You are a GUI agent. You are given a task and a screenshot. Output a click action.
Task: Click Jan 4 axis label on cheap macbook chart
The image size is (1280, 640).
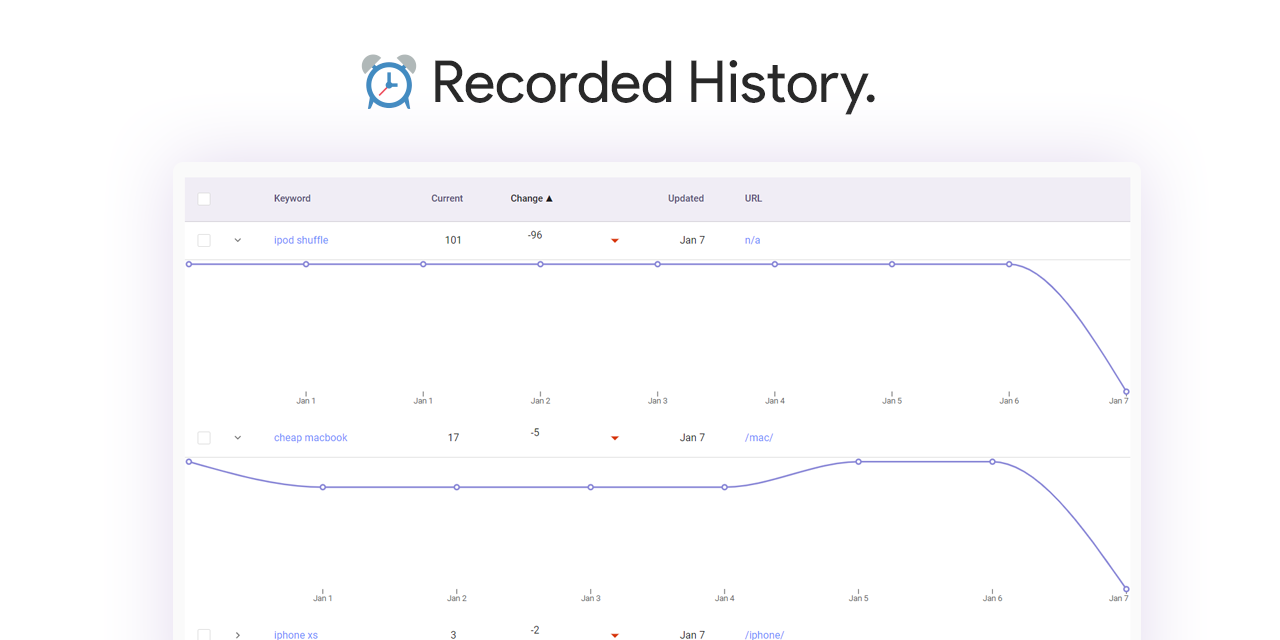point(725,598)
